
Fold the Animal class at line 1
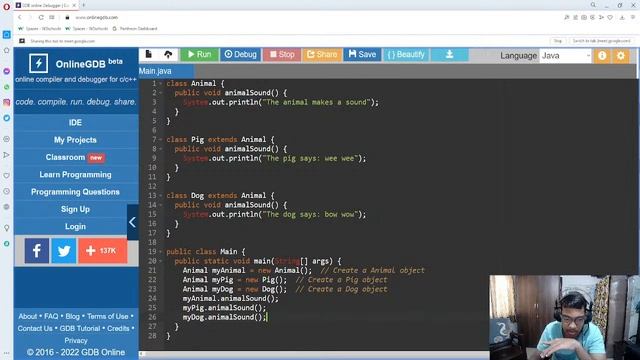coord(160,84)
